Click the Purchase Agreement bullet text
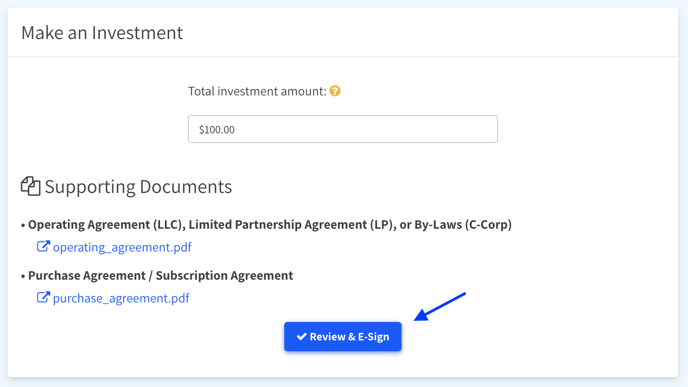688x387 pixels. [87, 276]
